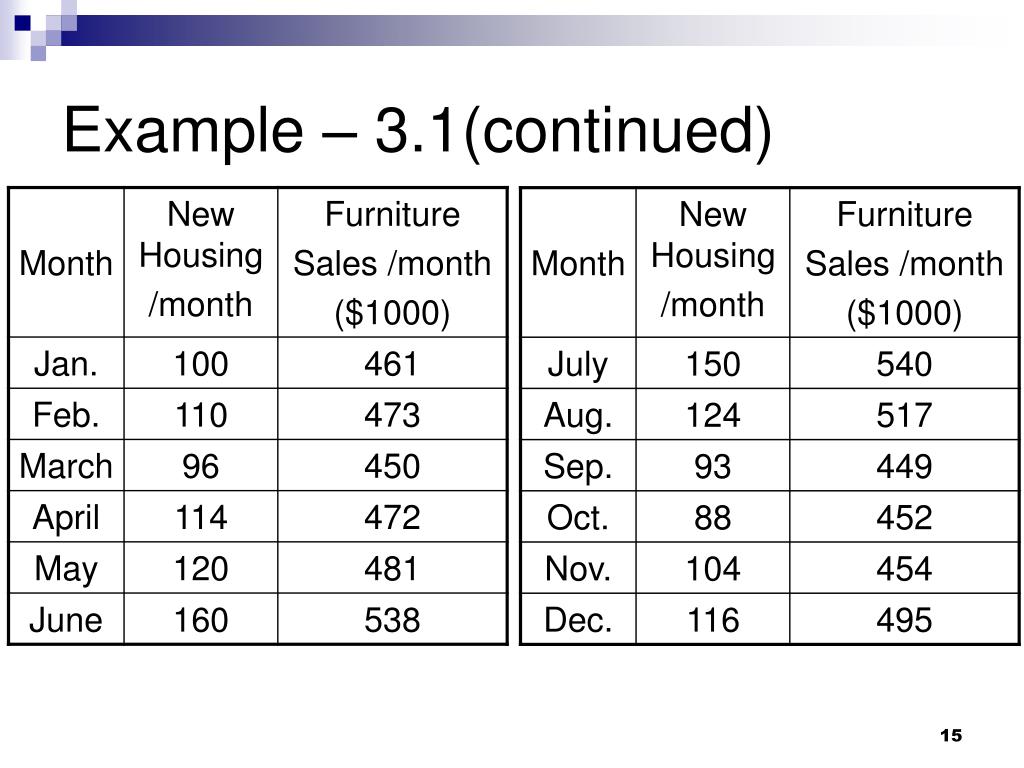Viewport: 1024px width, 768px height.
Task: Click the slide title "Example – 3.1(continued)"
Action: (x=417, y=131)
